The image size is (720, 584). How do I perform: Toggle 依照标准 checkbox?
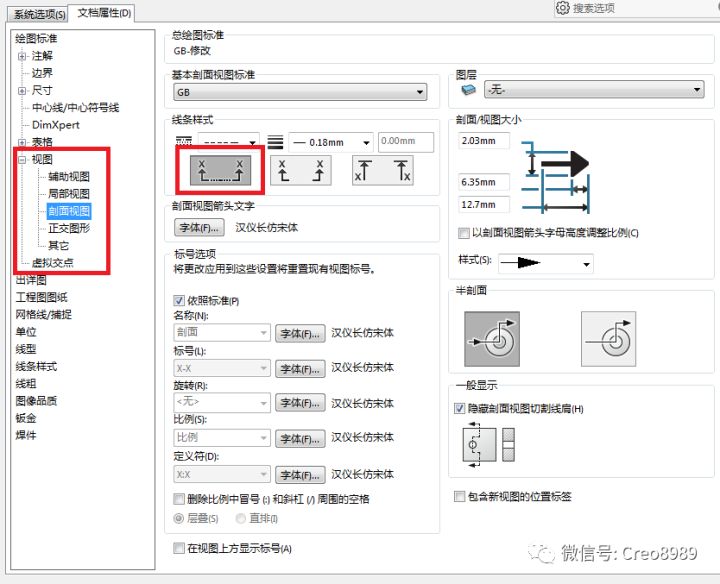coord(179,301)
